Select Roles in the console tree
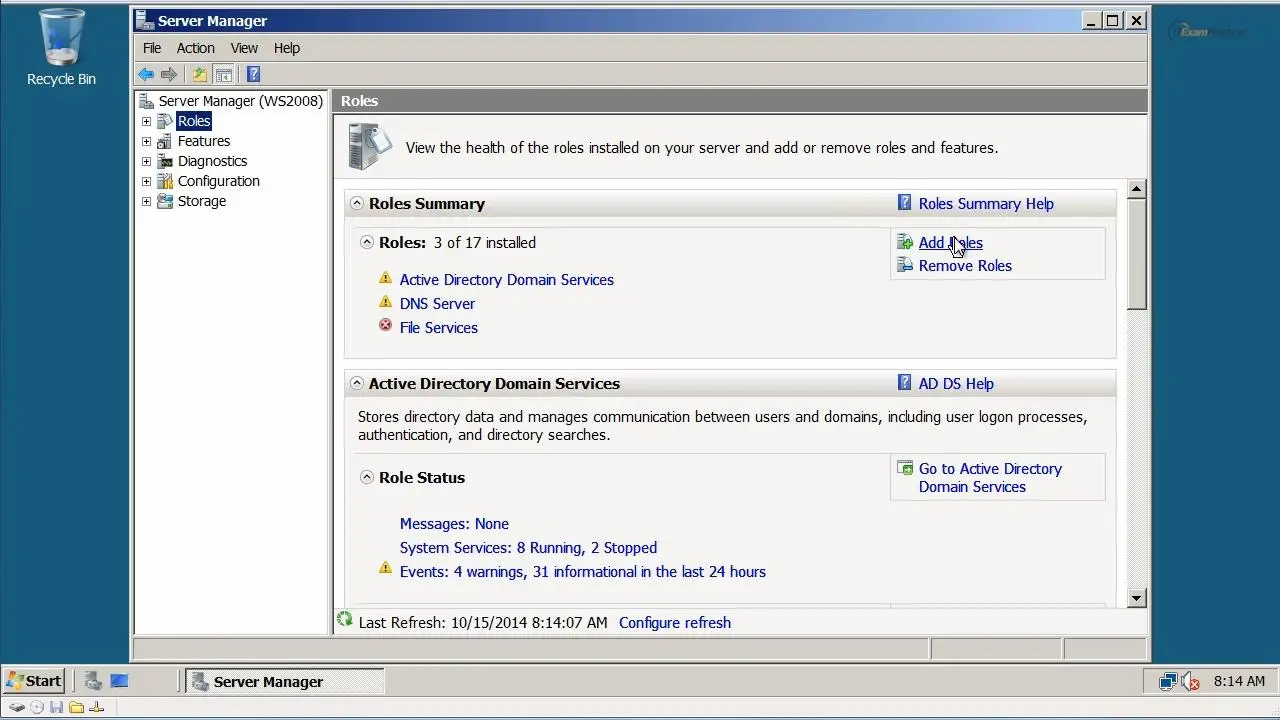Image resolution: width=1280 pixels, height=720 pixels. tap(194, 121)
